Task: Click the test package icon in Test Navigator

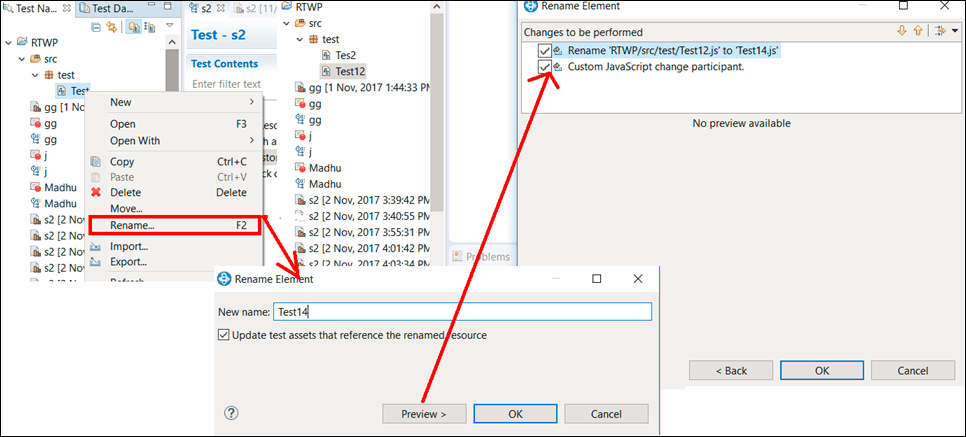Action: coord(48,75)
